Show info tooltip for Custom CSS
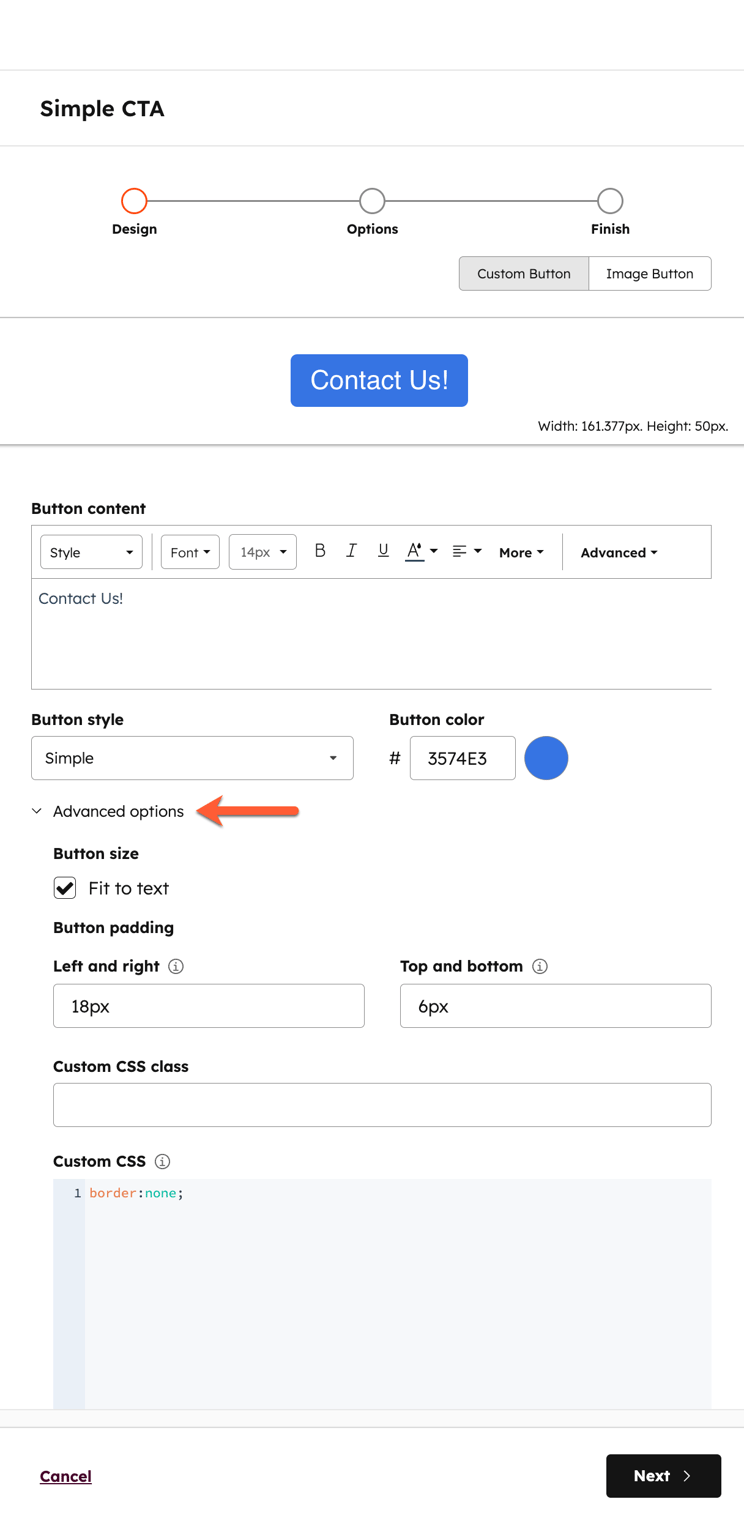This screenshot has width=744, height=1521. coord(162,1161)
